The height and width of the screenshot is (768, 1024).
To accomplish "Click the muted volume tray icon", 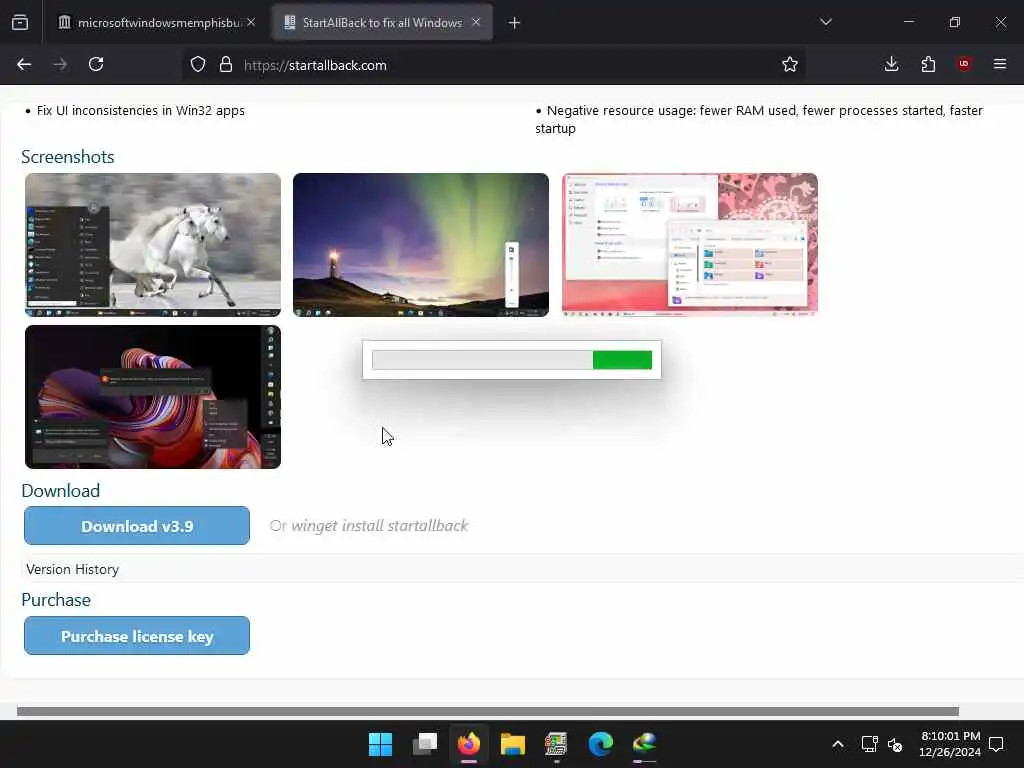I will (895, 744).
